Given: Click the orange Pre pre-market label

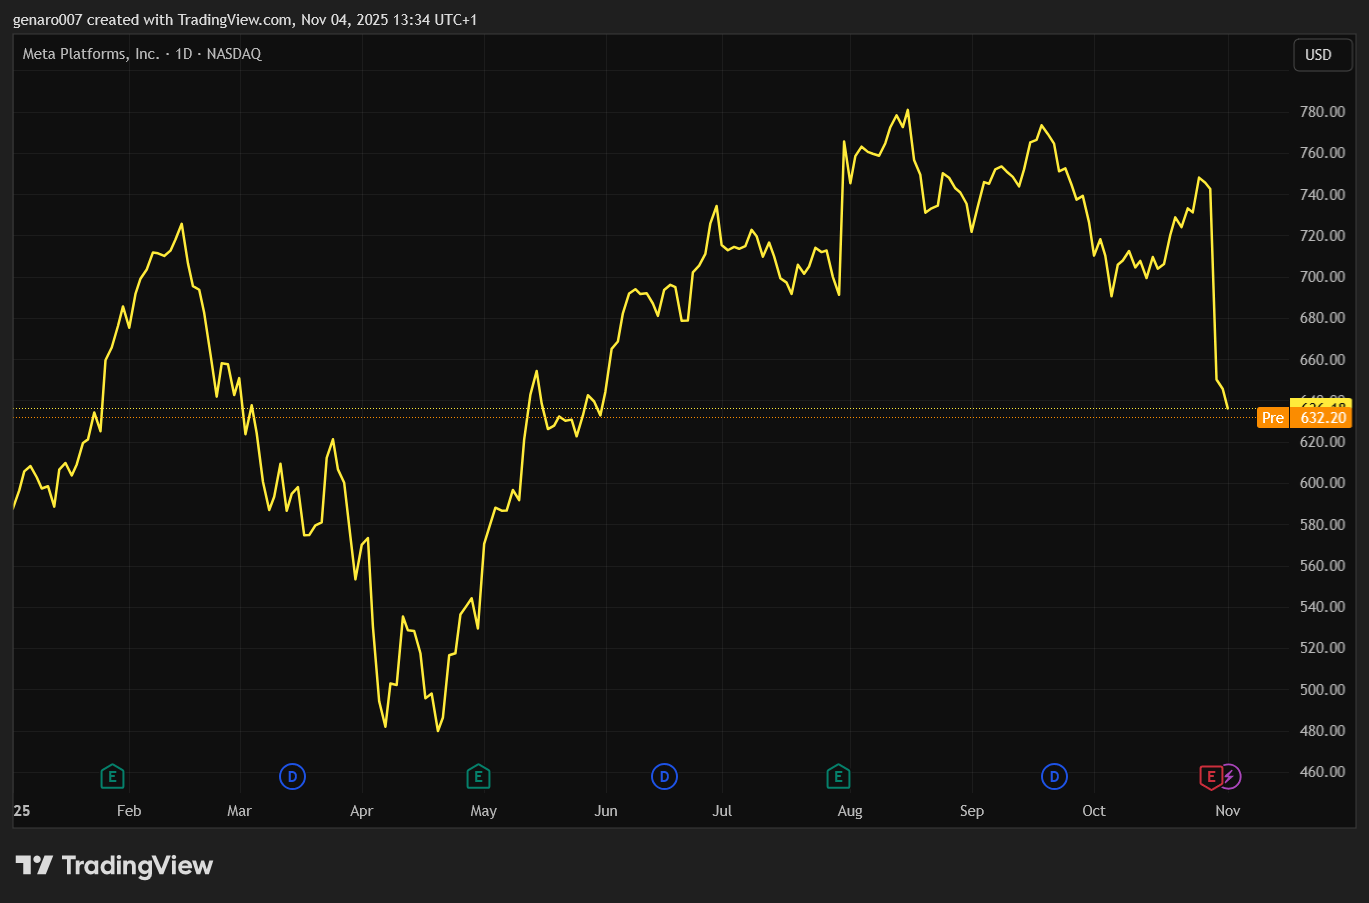Looking at the screenshot, I should [x=1272, y=418].
